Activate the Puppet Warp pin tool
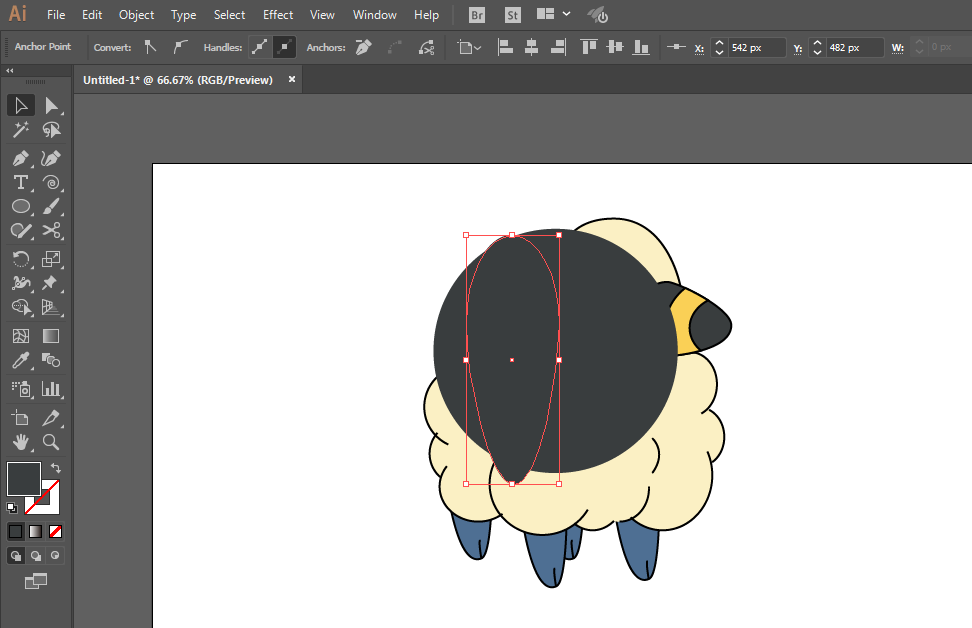Screen dimensions: 972x628 (x=51, y=283)
